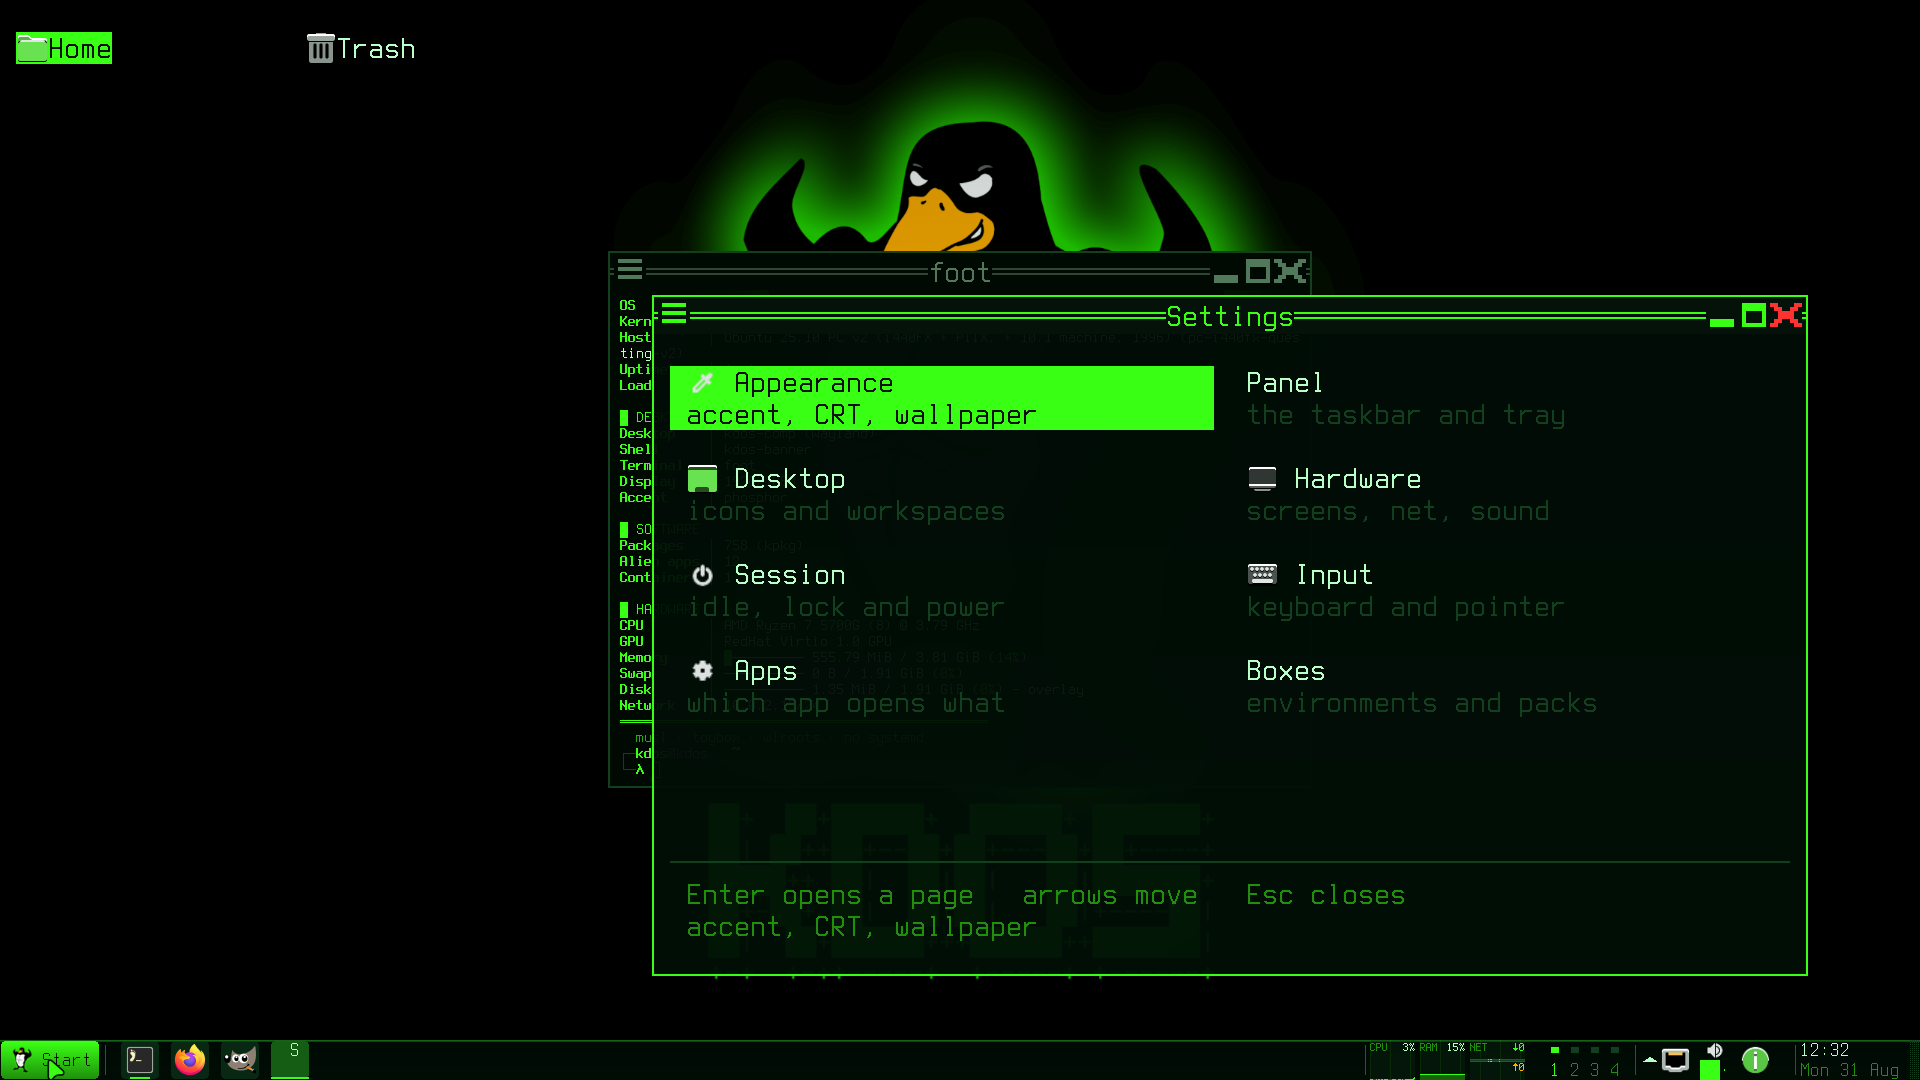This screenshot has width=1920, height=1080.
Task: Open the clock showing 12:32
Action: [x=1850, y=1060]
